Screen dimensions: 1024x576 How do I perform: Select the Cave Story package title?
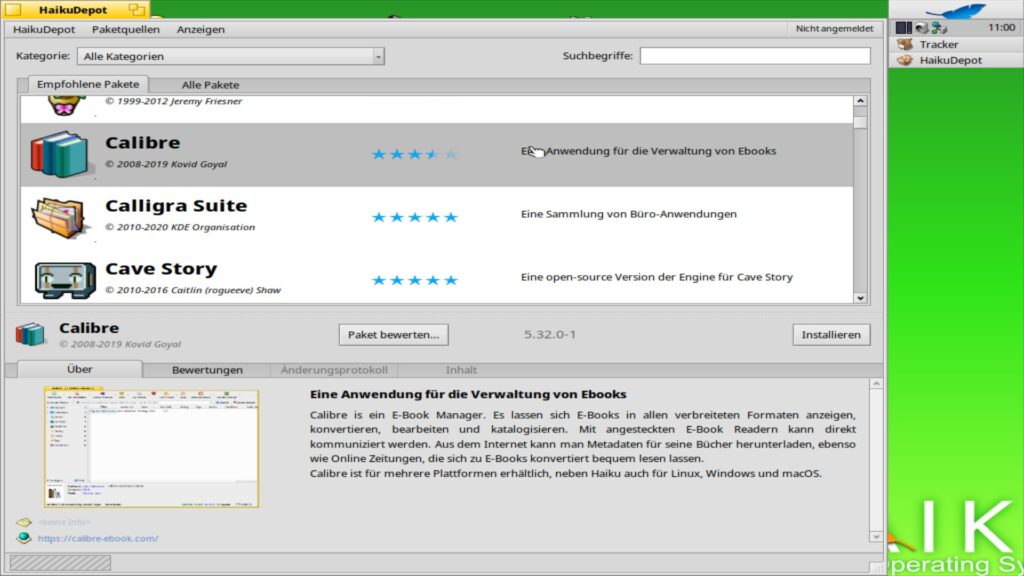click(x=161, y=269)
